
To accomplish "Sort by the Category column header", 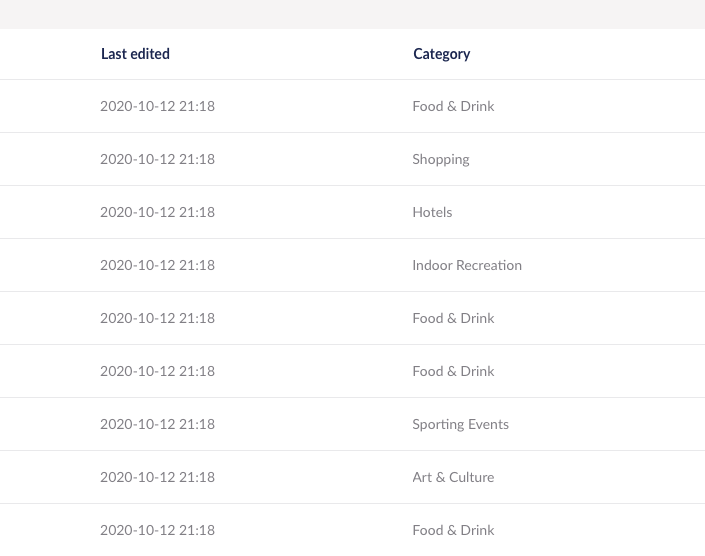I will 442,54.
